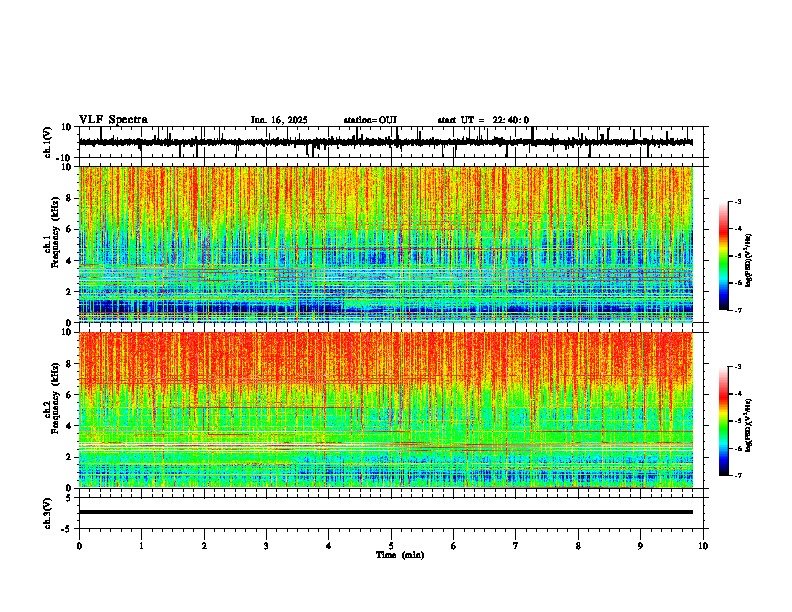Click the -7 label on ch.2 color scale
The height and width of the screenshot is (612, 792).
(738, 476)
